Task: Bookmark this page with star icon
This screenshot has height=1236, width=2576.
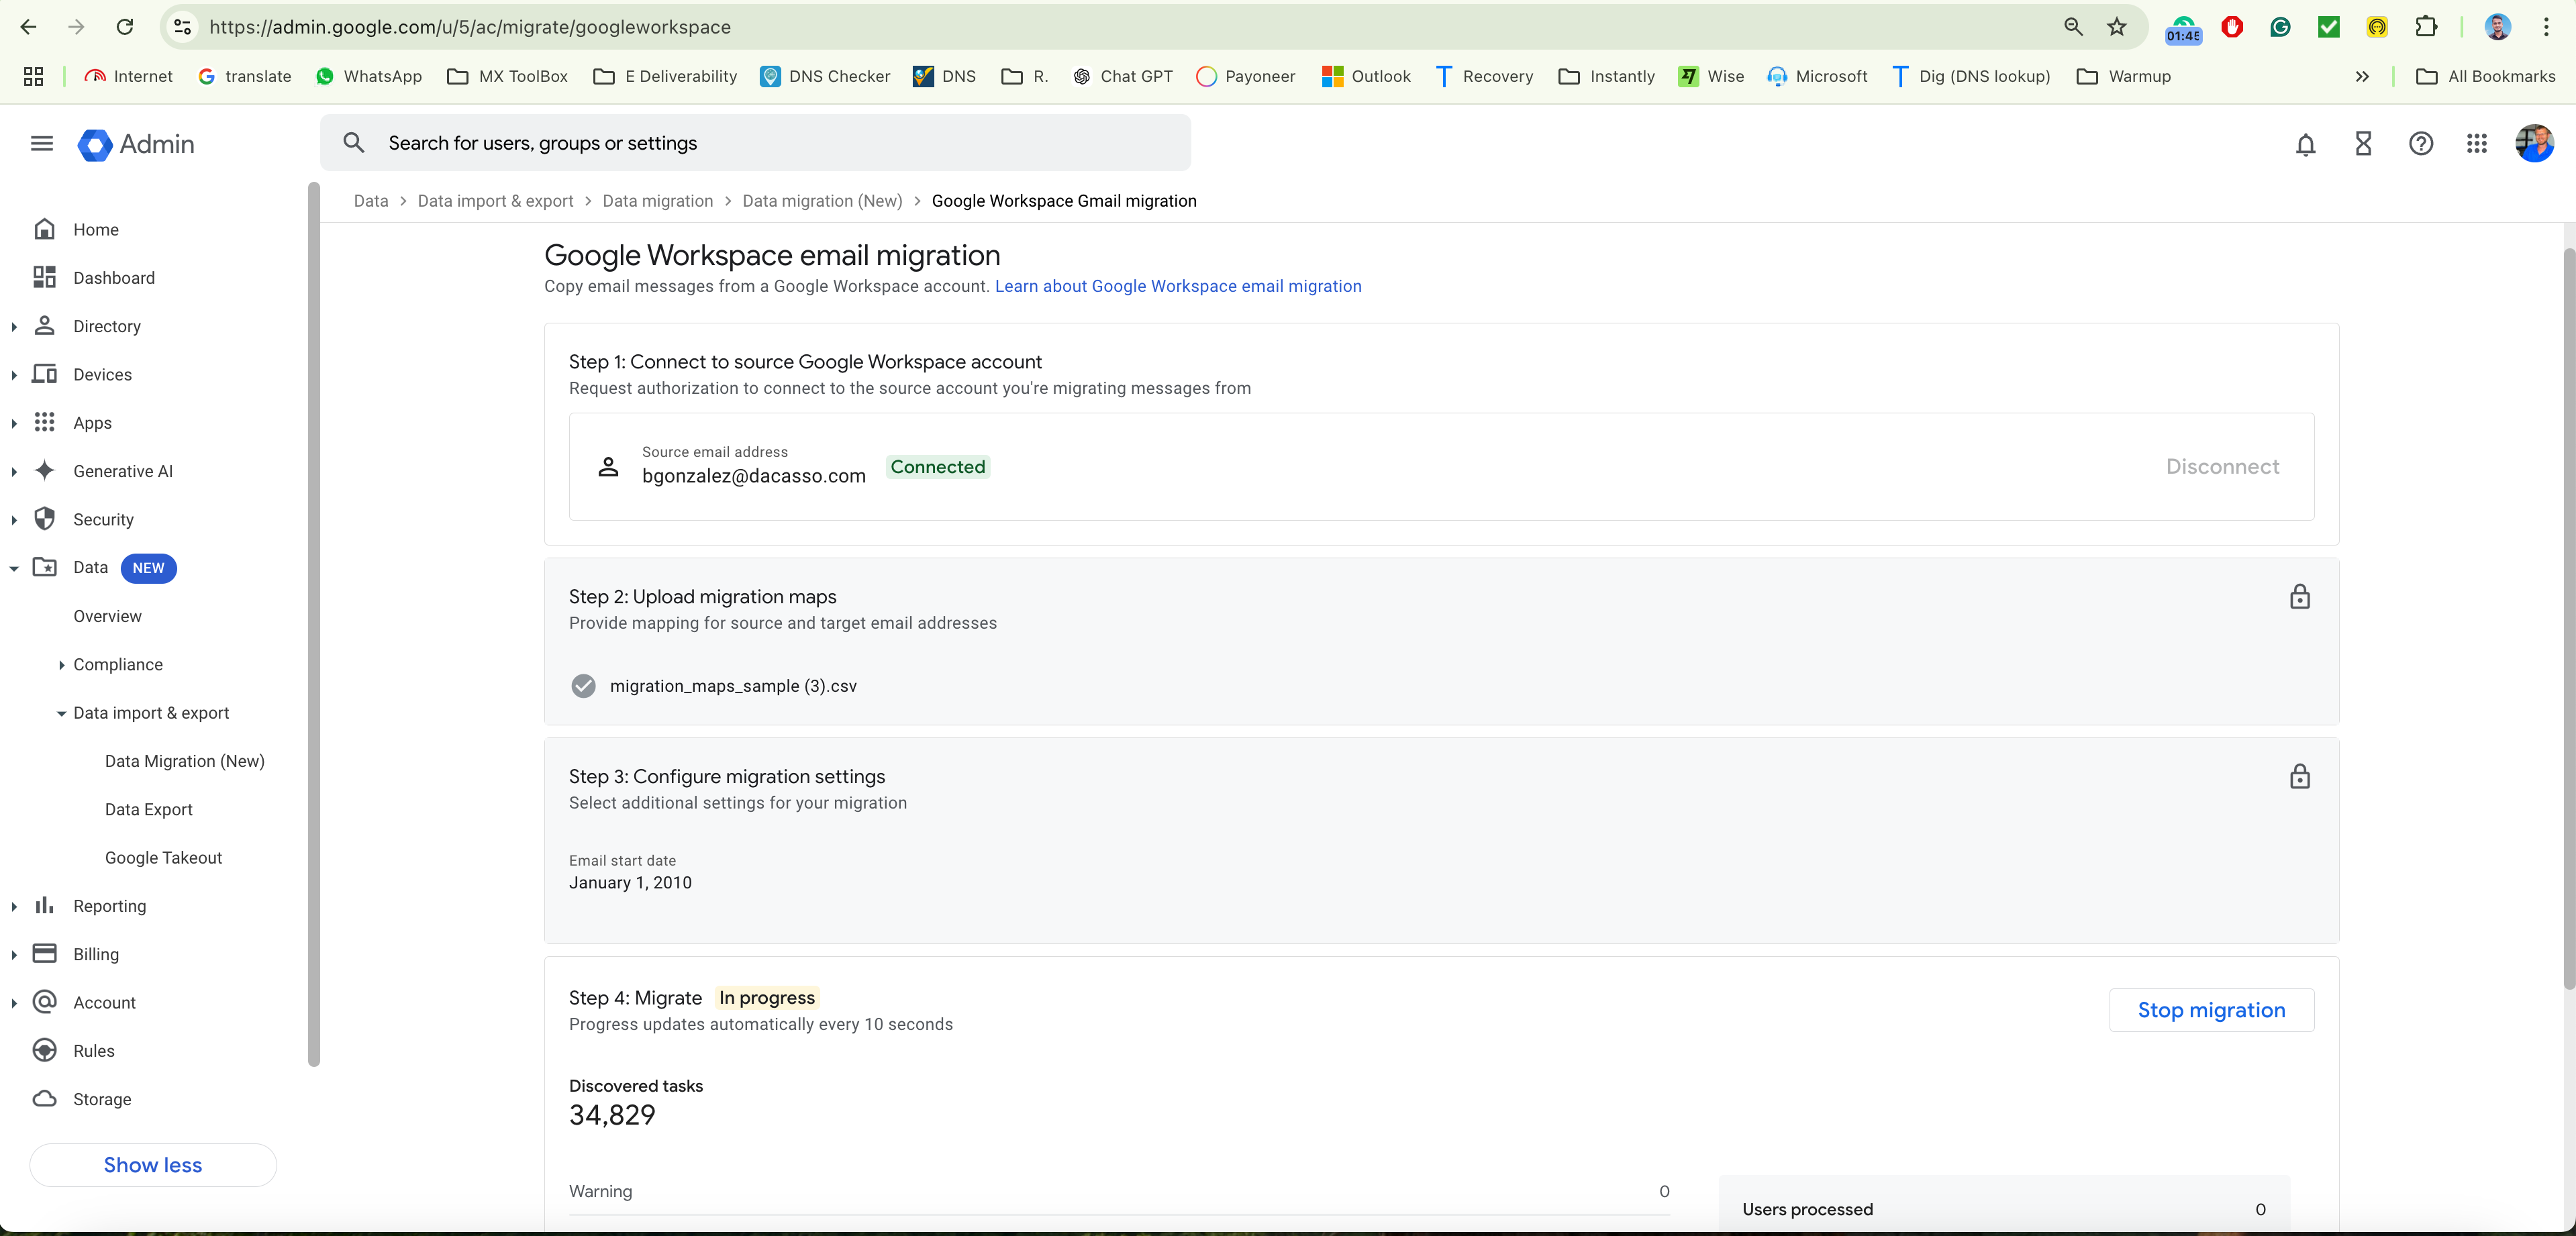Action: coord(2116,27)
